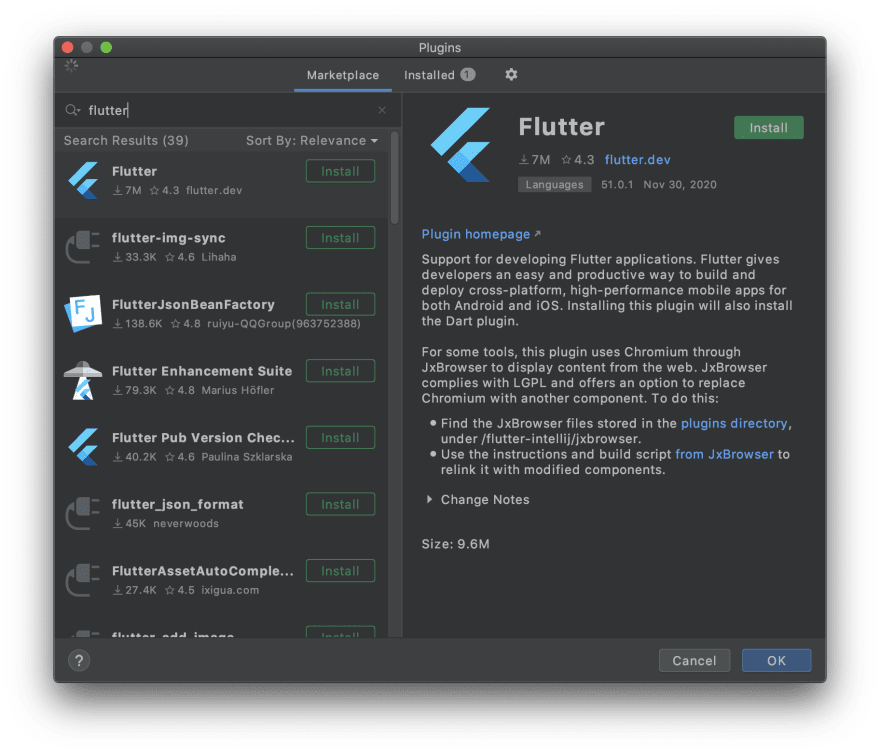Click the Flutter Pub Version Checker icon
The width and height of the screenshot is (880, 754).
[x=83, y=447]
